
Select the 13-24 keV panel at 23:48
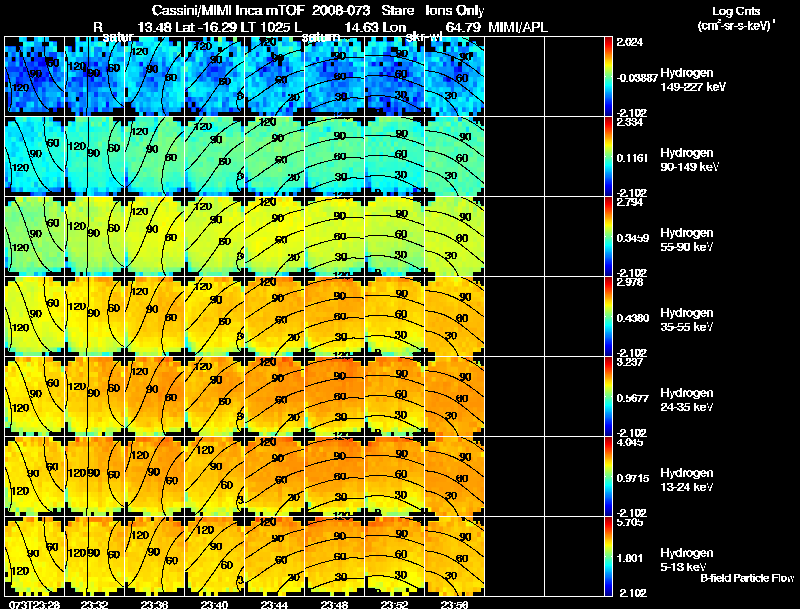click(335, 476)
